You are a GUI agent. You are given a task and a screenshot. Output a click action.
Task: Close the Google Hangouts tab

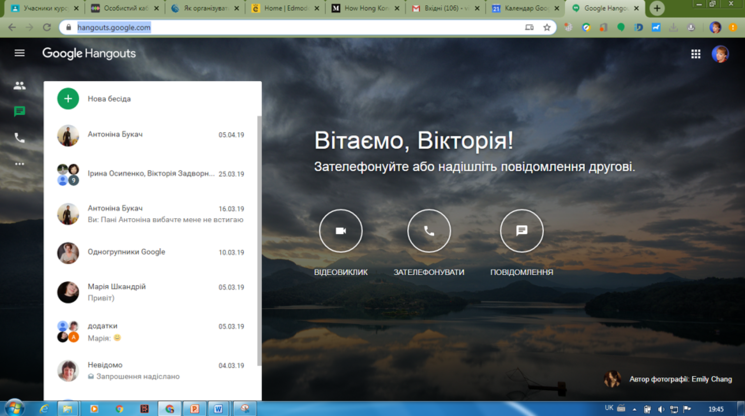pos(636,8)
